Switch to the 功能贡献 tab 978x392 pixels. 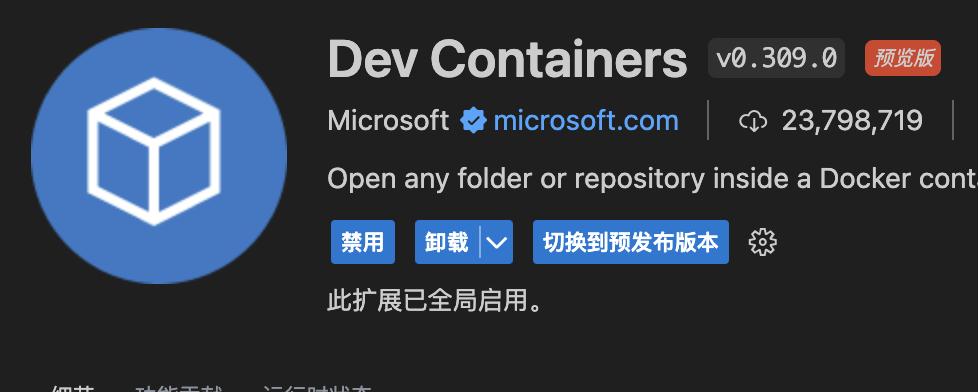click(179, 390)
